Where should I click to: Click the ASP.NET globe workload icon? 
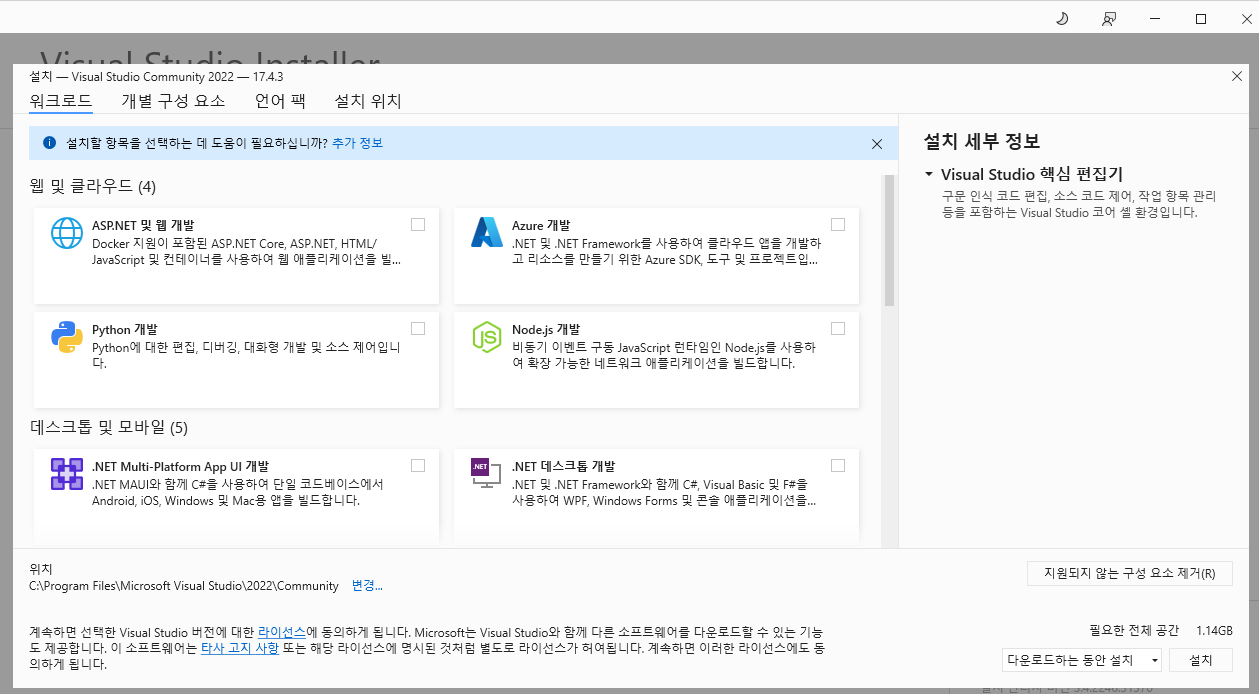[67, 233]
